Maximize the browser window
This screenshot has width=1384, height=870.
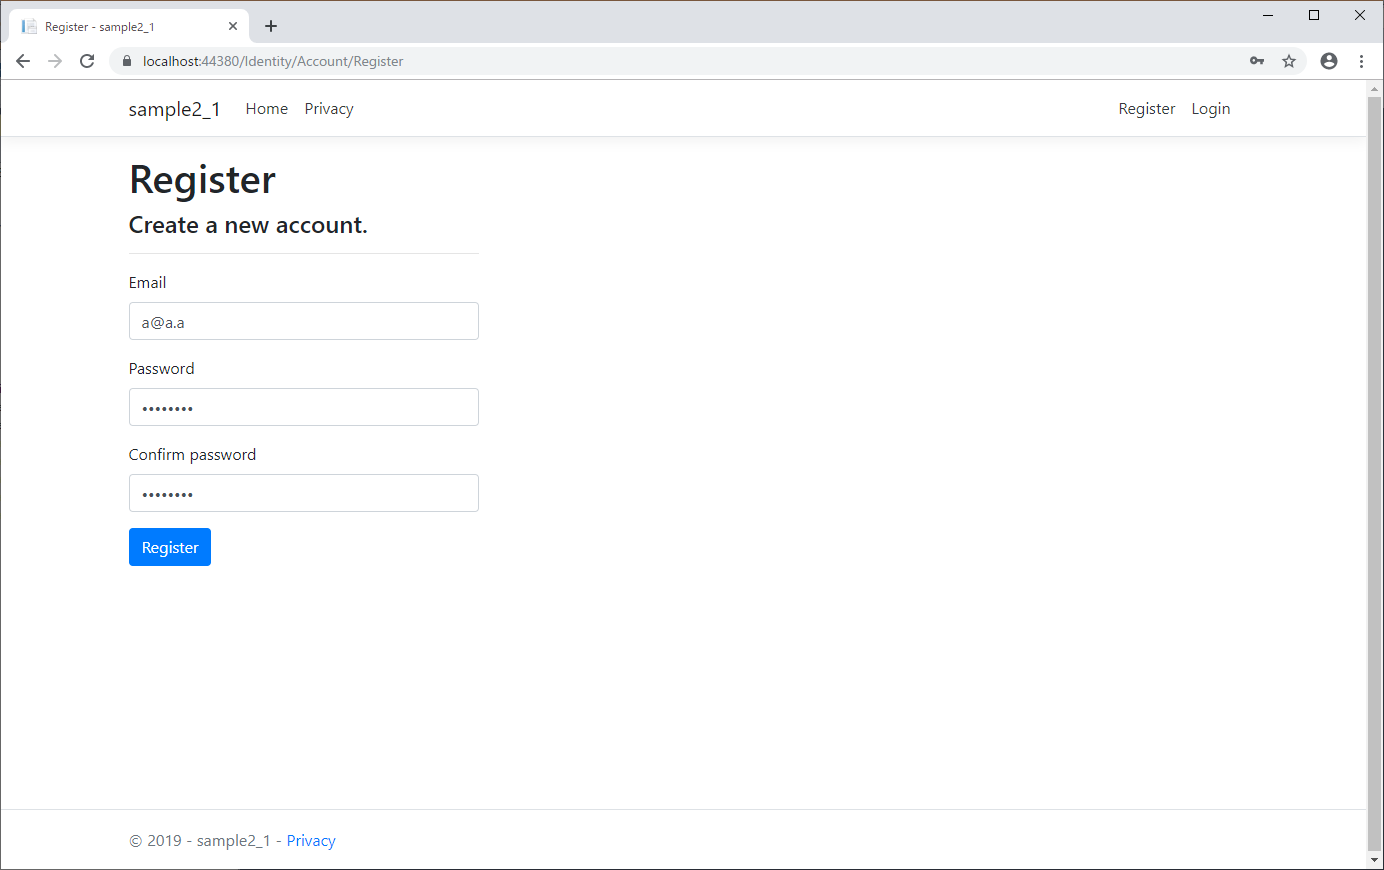point(1314,15)
